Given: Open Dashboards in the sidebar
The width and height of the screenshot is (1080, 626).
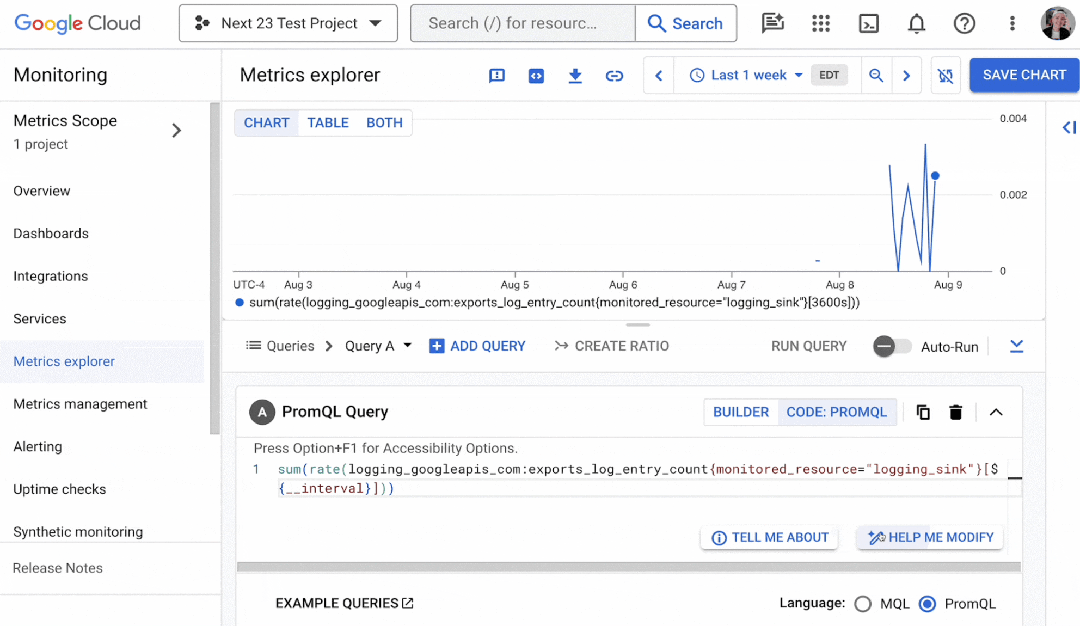Looking at the screenshot, I should (x=51, y=233).
